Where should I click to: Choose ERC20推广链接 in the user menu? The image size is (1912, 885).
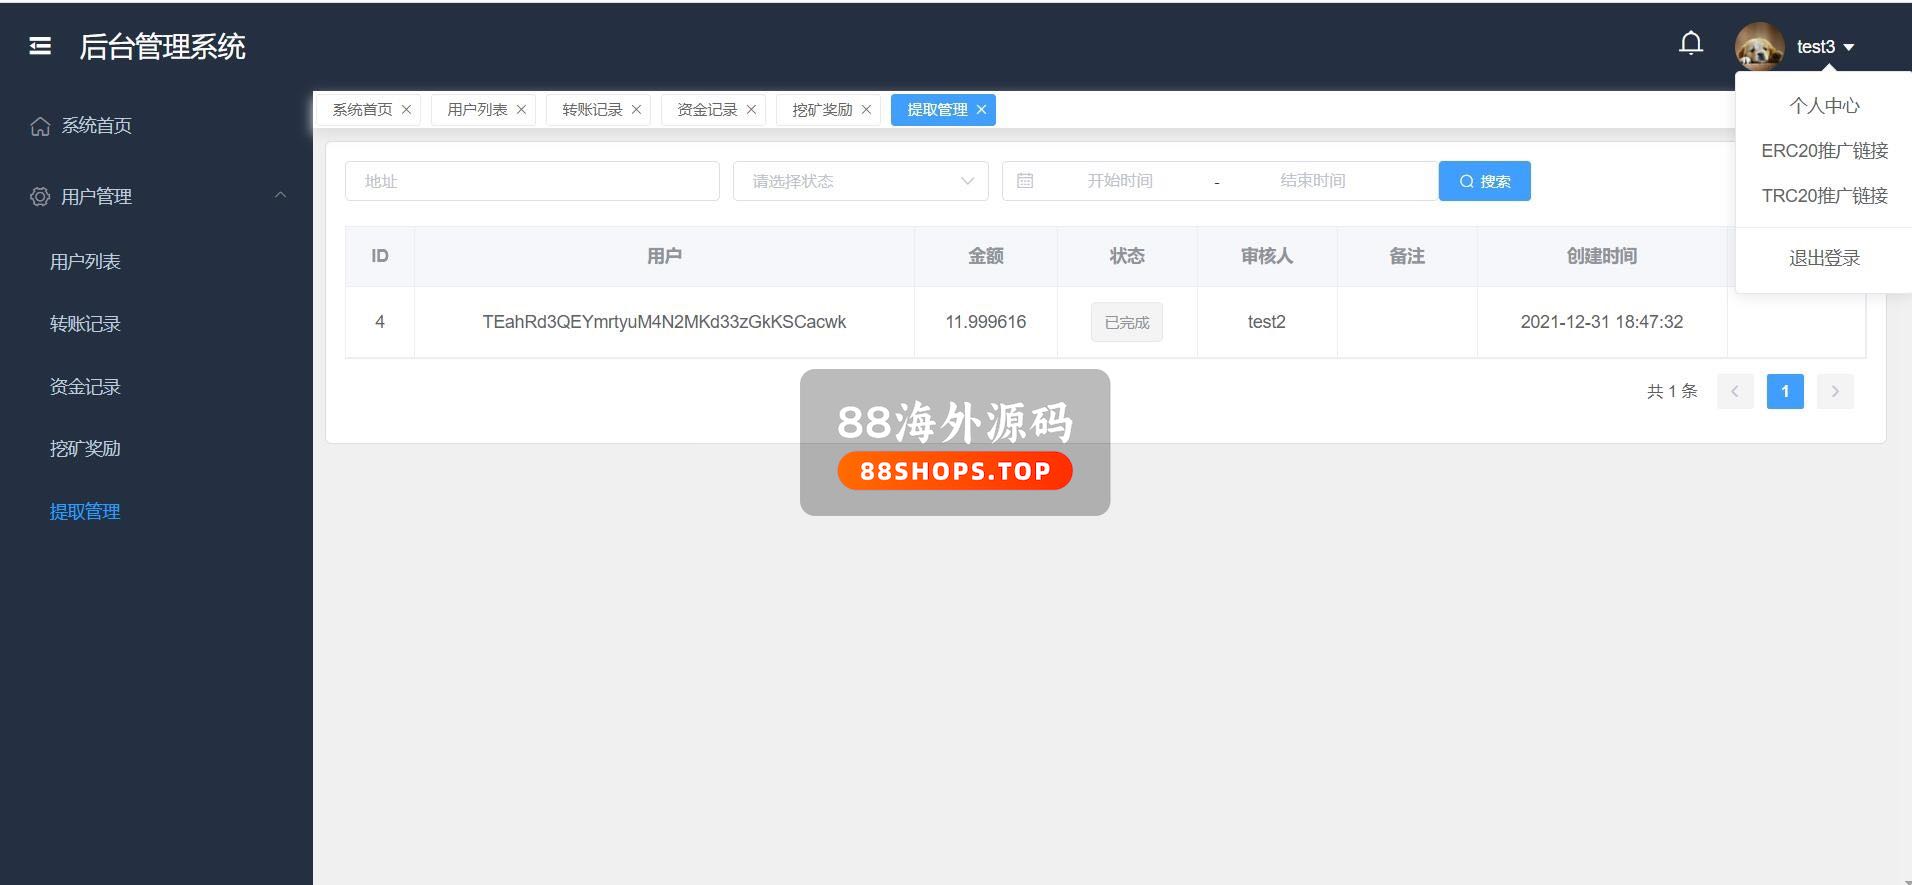[1824, 151]
